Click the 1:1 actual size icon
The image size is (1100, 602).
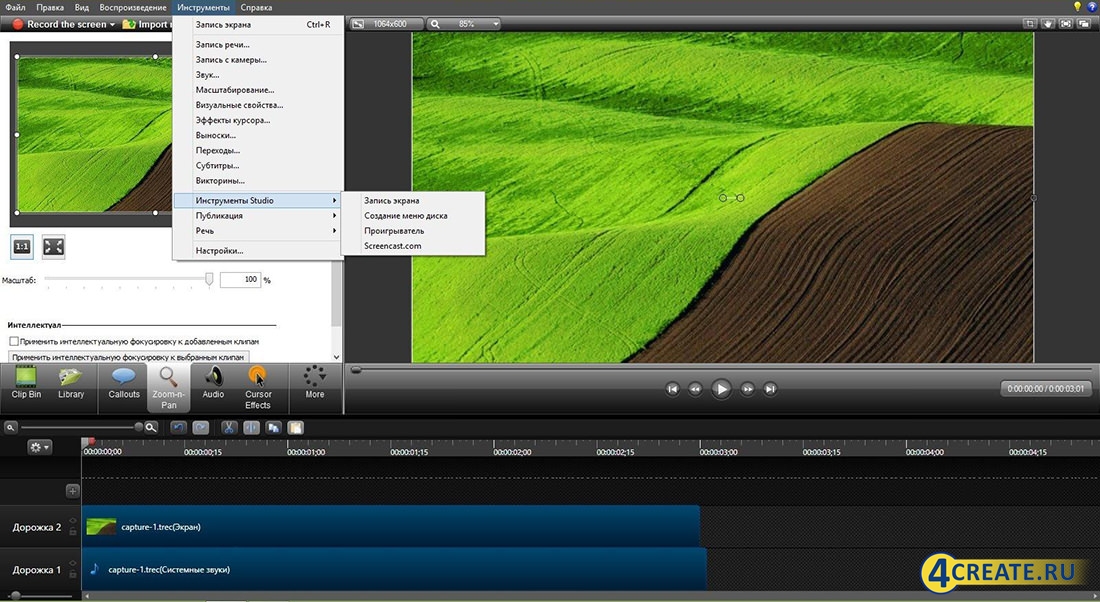click(22, 246)
